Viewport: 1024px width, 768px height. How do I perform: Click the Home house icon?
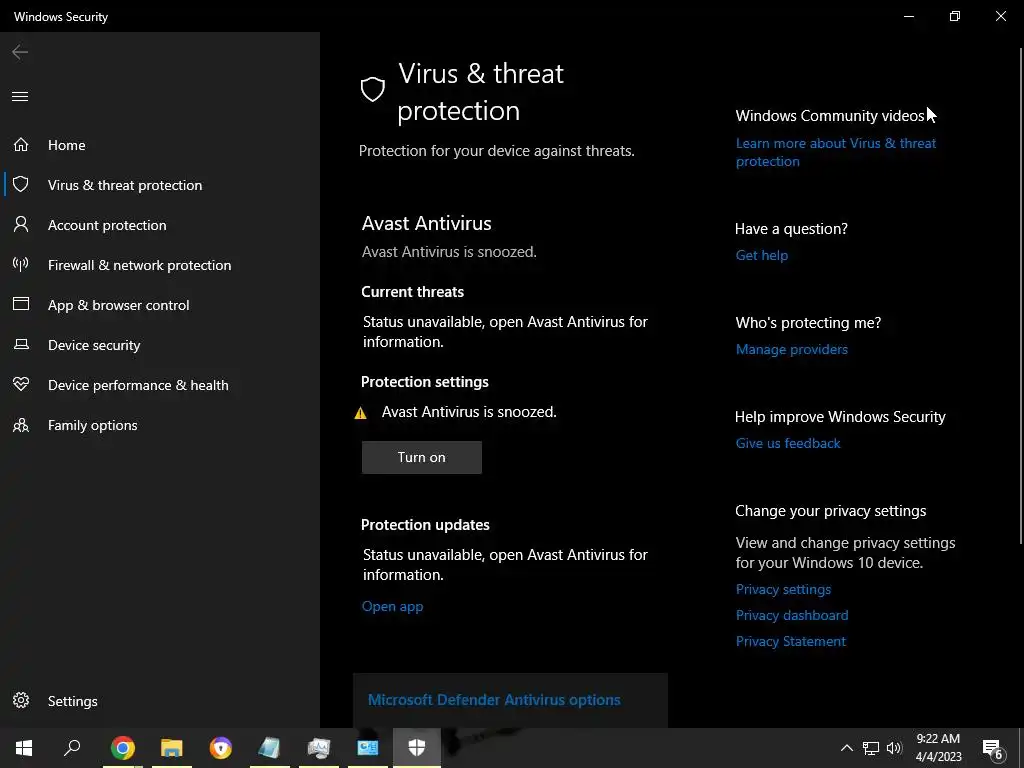(x=21, y=144)
